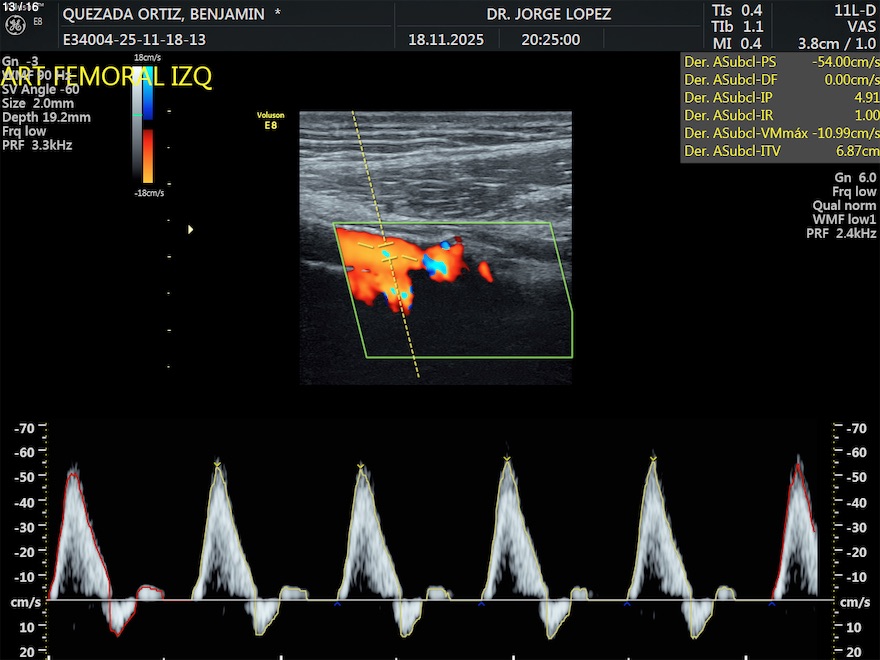
Task: Click the Voluson E8 logo
Action: (x=270, y=120)
